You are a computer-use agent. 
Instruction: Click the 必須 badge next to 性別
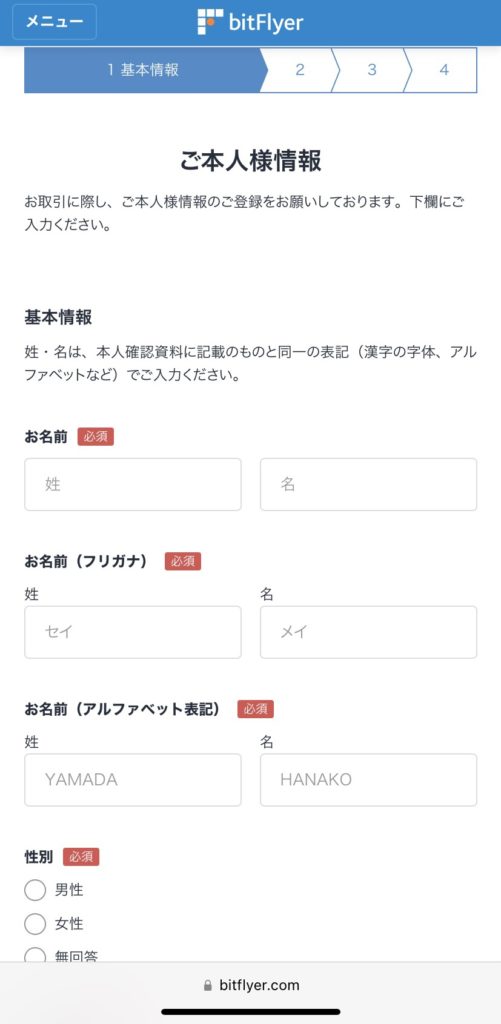[x=81, y=857]
